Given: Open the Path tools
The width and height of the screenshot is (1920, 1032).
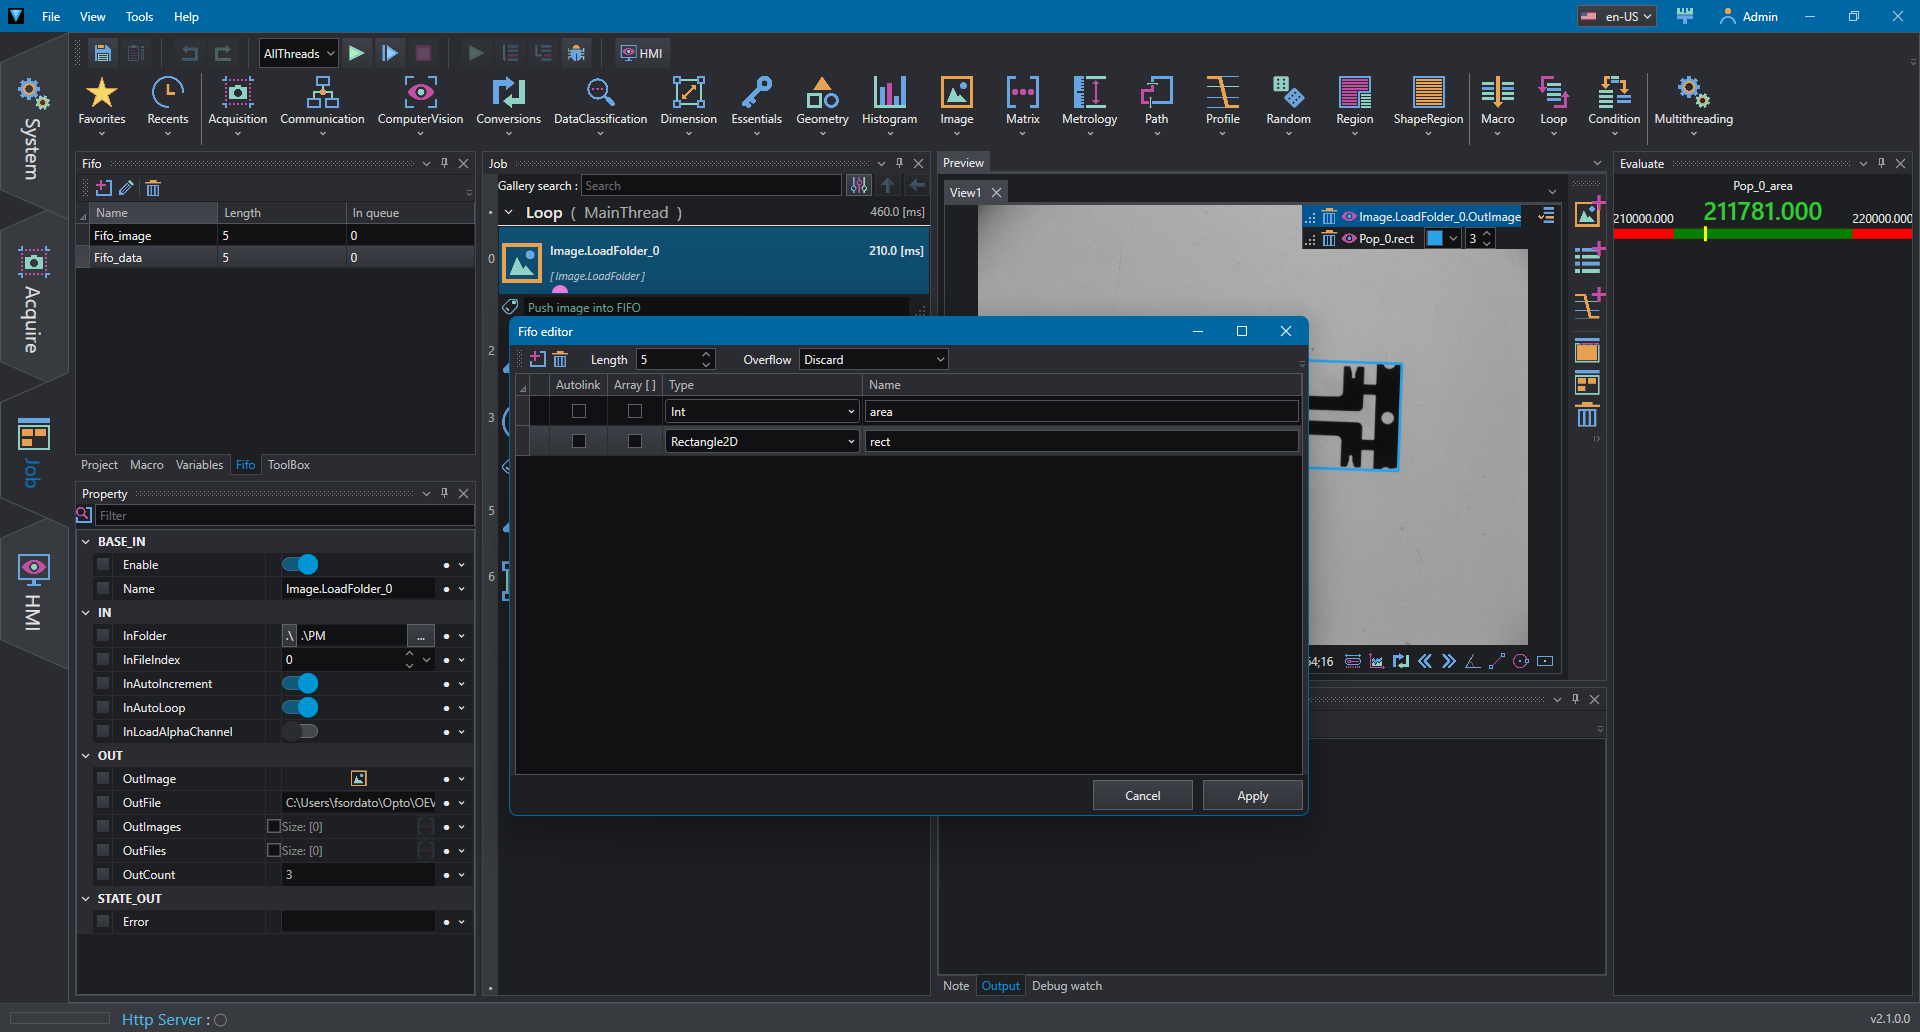Looking at the screenshot, I should pos(1157,103).
